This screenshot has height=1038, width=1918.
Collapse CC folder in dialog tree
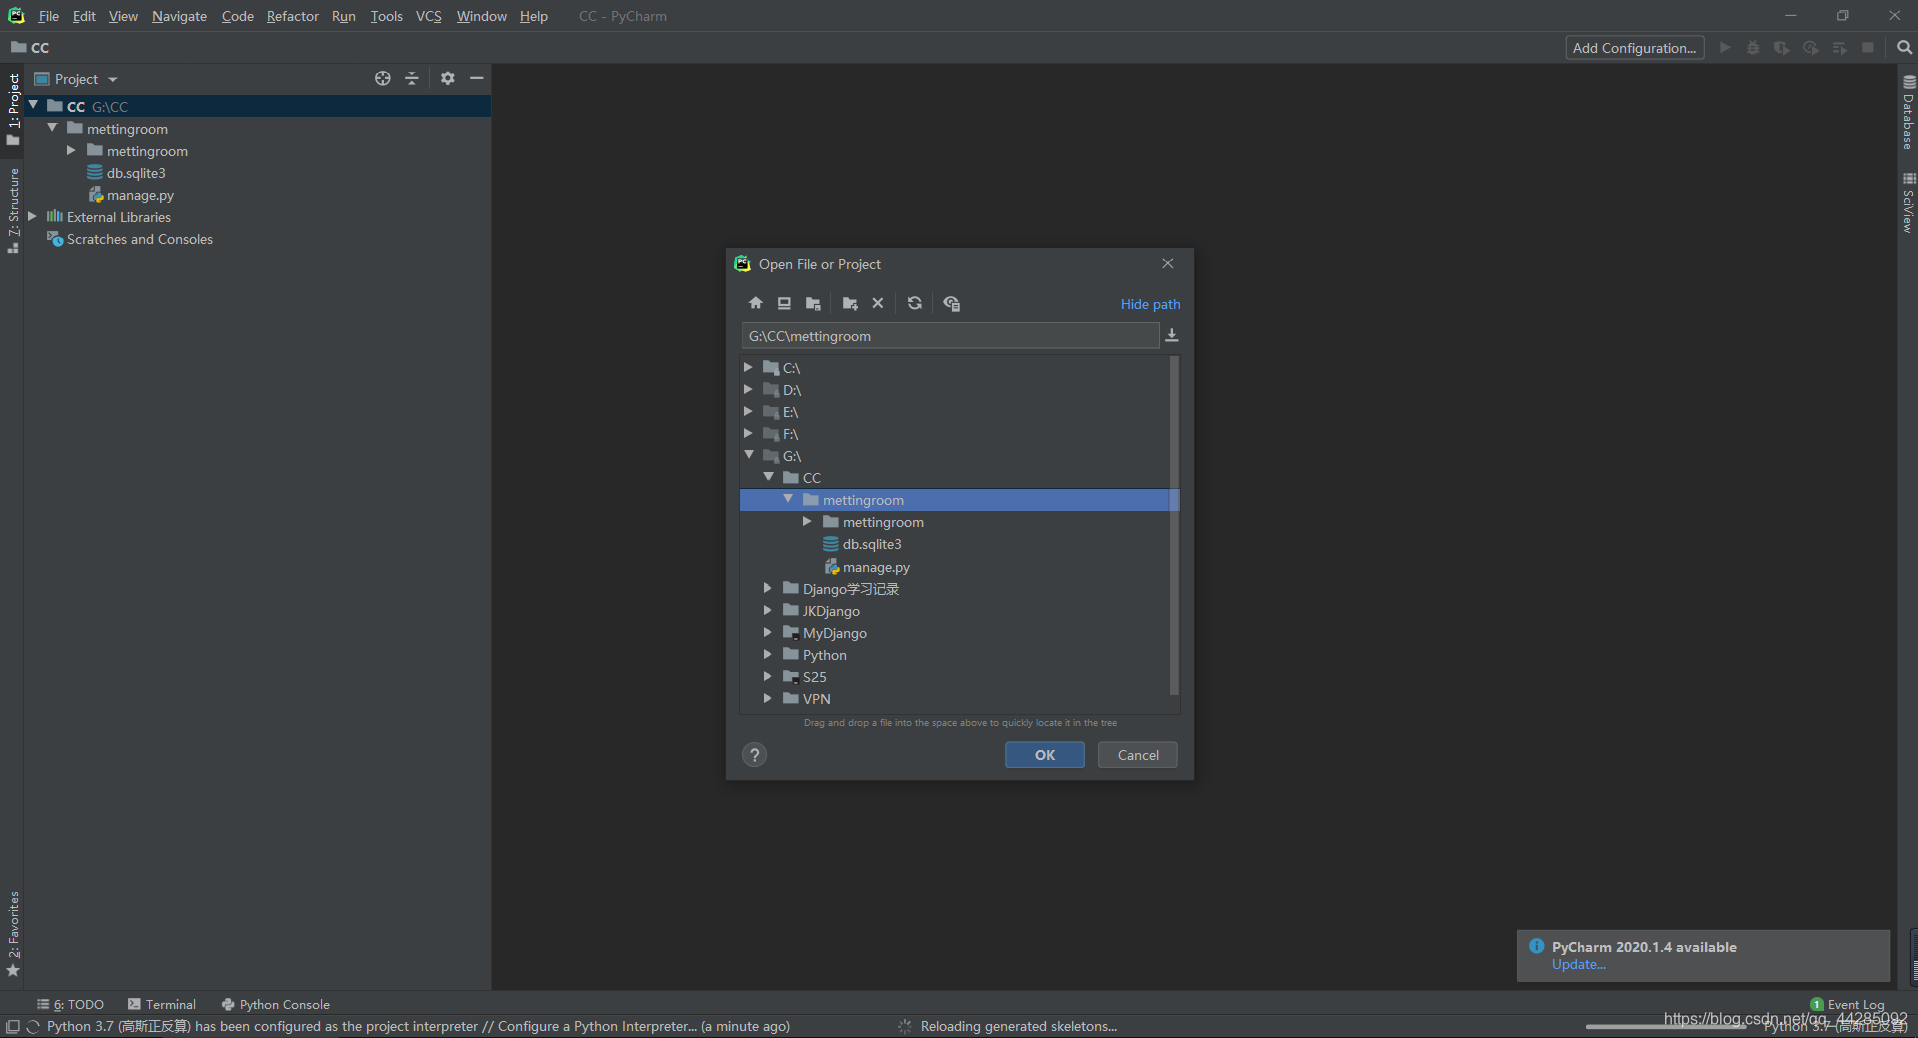tap(768, 477)
